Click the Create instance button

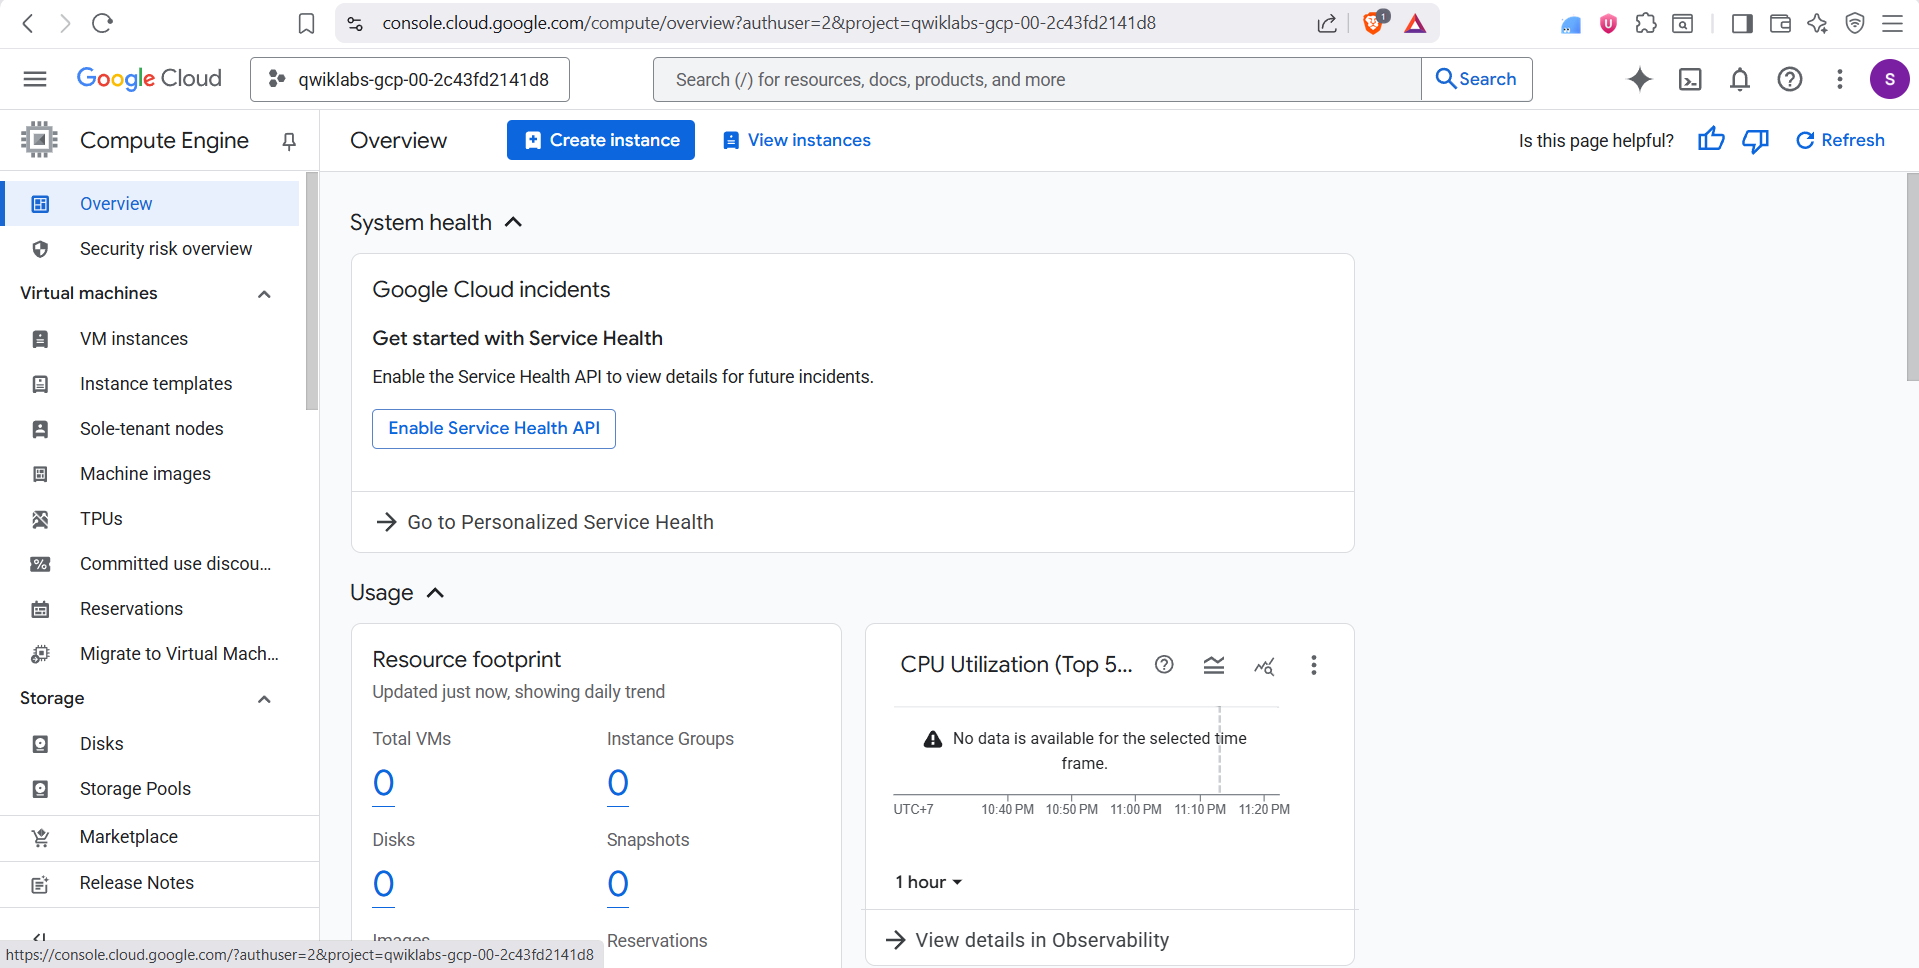600,140
